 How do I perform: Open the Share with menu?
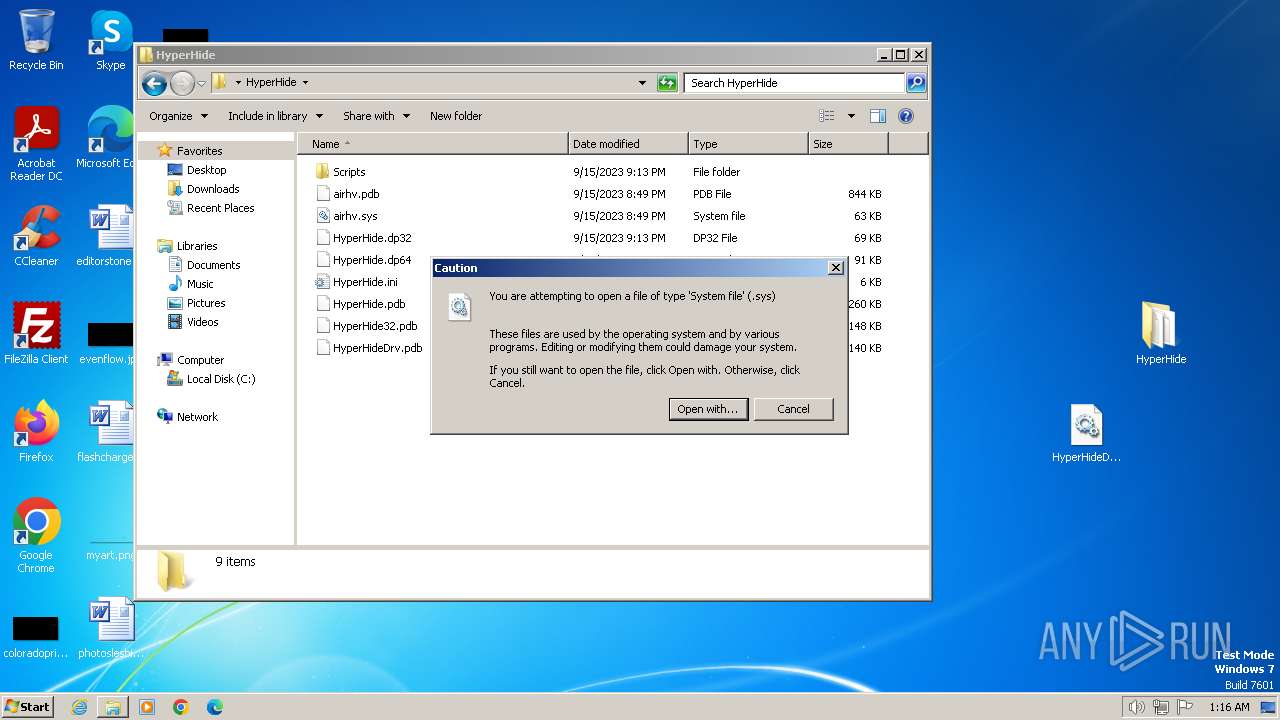point(376,116)
